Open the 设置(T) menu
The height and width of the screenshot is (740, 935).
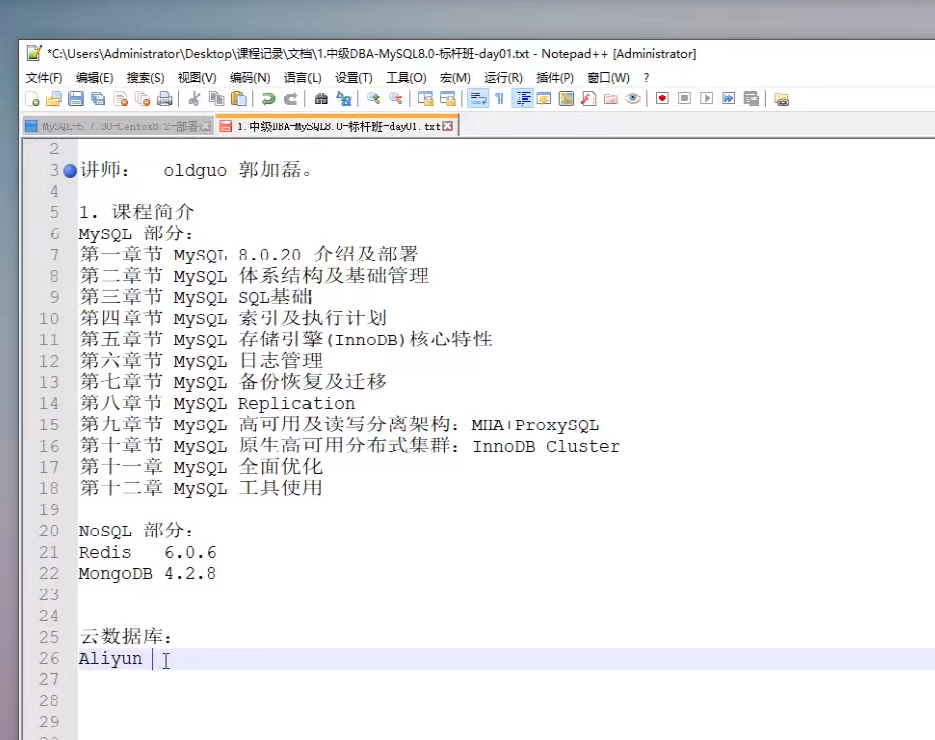[x=354, y=78]
